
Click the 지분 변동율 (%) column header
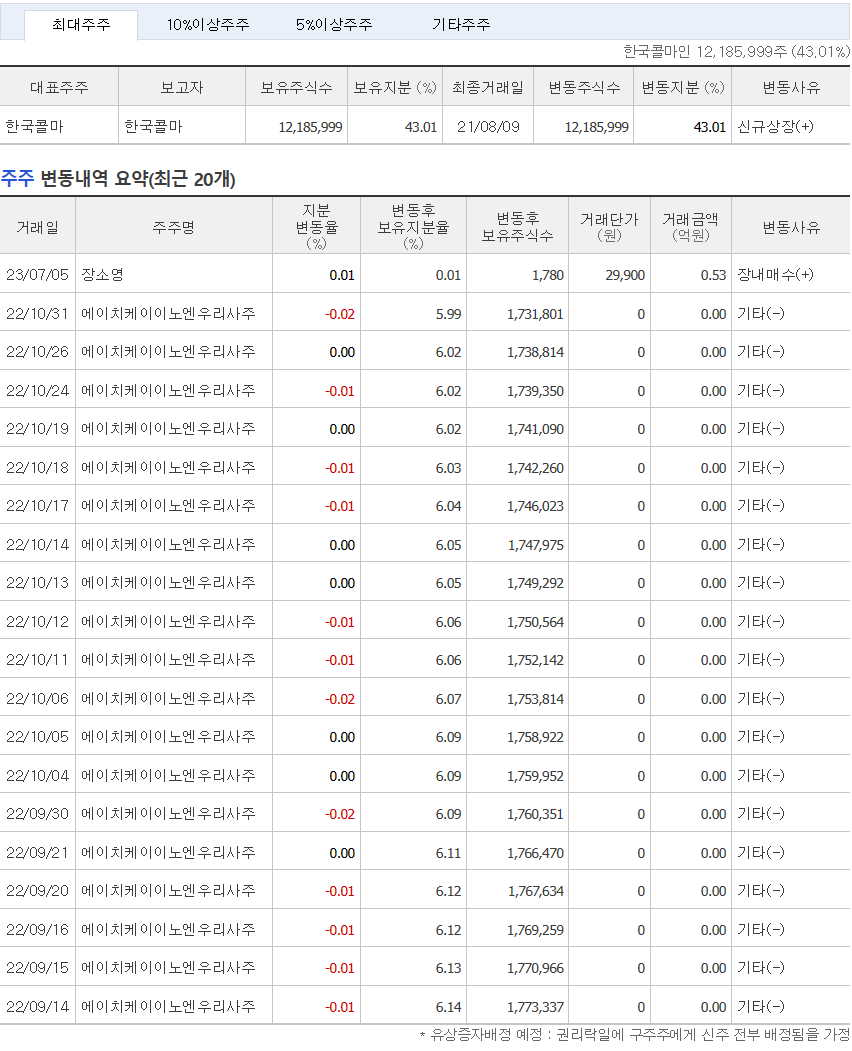[x=316, y=227]
